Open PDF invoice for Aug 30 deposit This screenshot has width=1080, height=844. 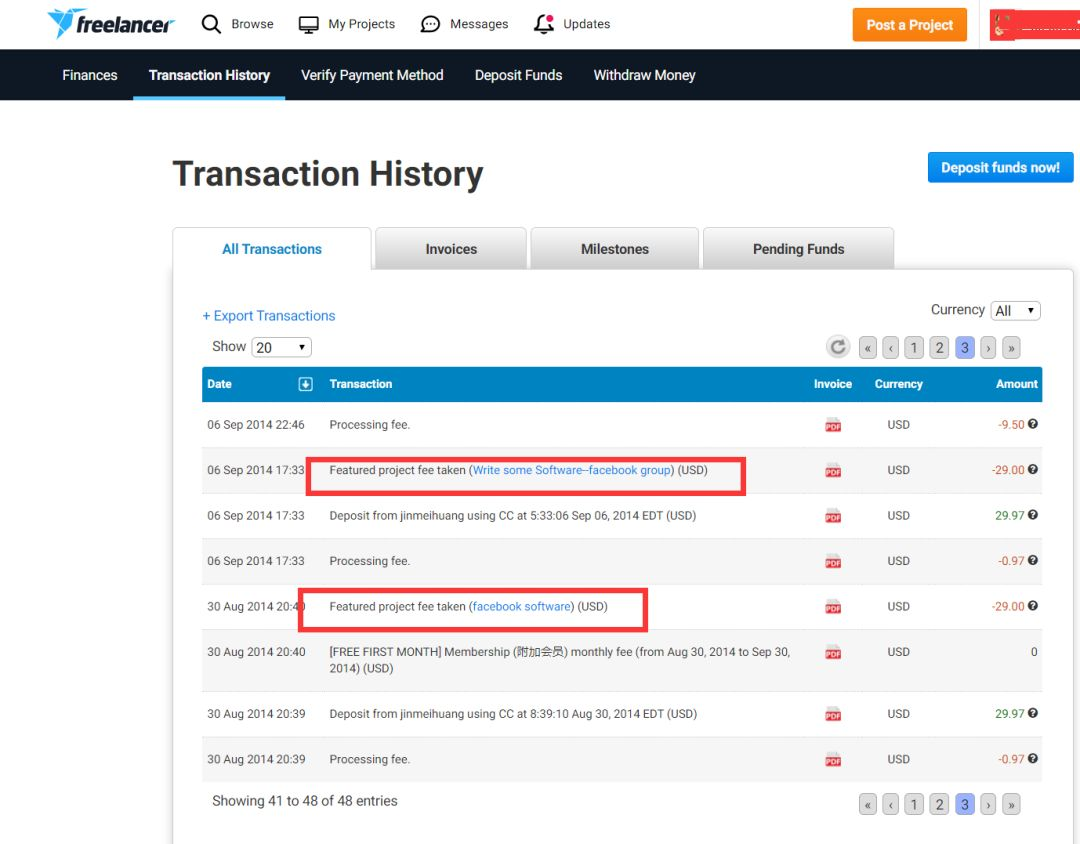pos(833,714)
